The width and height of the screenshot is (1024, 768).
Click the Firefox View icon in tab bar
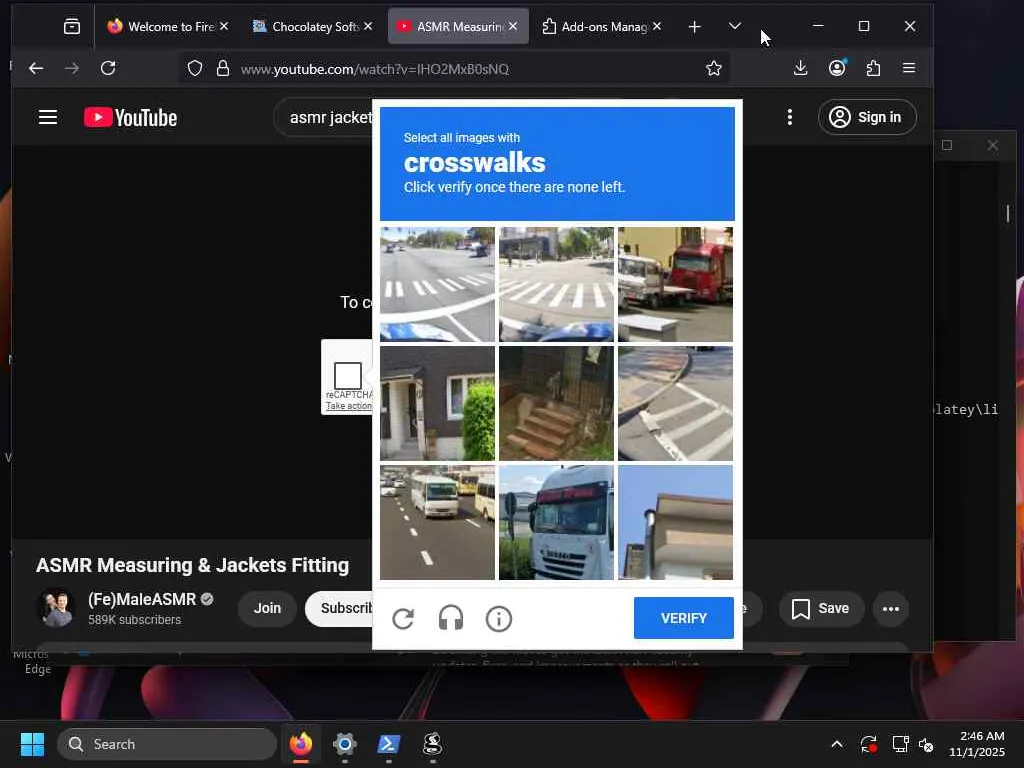click(x=72, y=26)
